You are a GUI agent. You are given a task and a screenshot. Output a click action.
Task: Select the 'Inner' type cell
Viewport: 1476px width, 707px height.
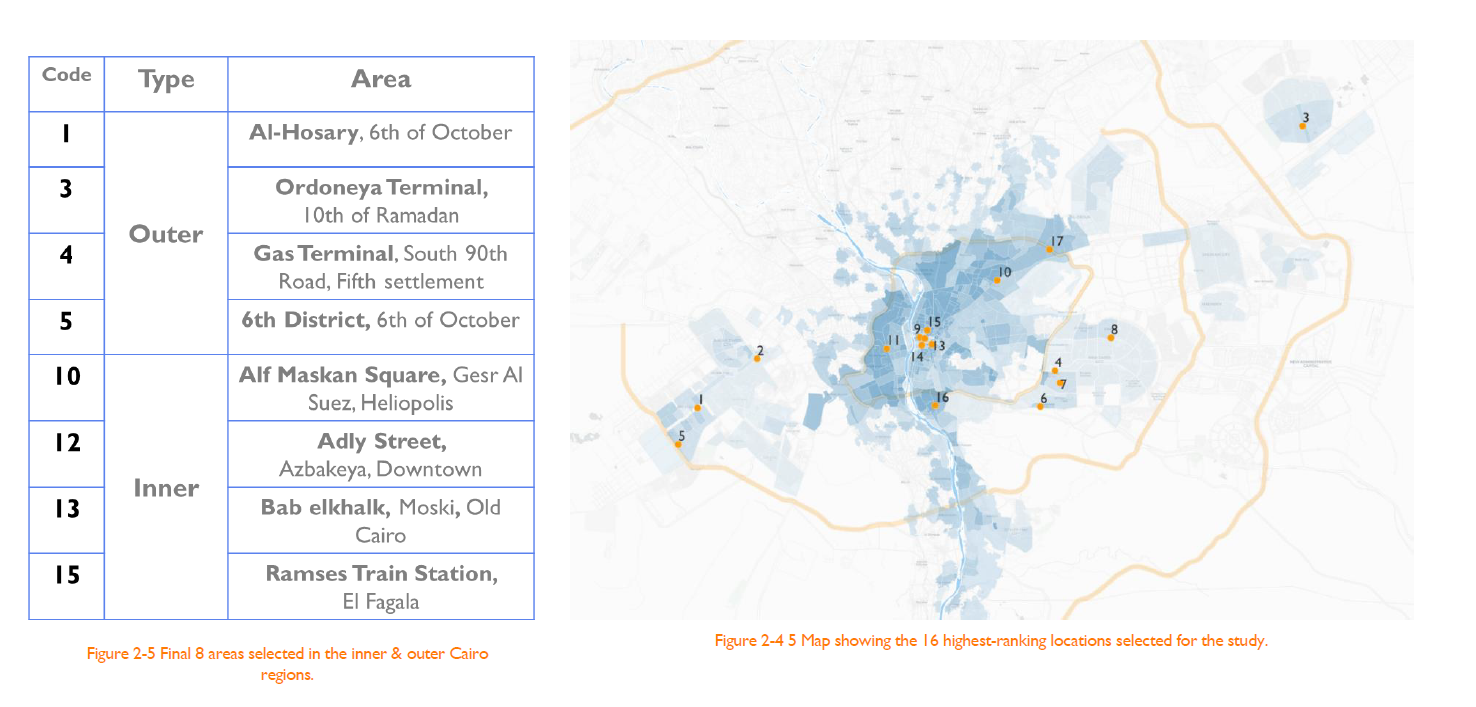[x=166, y=488]
